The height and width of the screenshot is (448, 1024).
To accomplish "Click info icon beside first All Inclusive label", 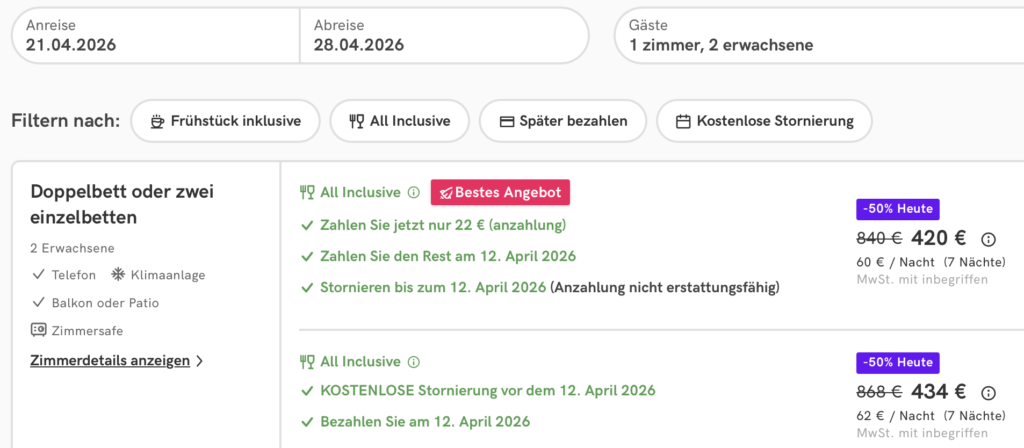I will coord(414,192).
